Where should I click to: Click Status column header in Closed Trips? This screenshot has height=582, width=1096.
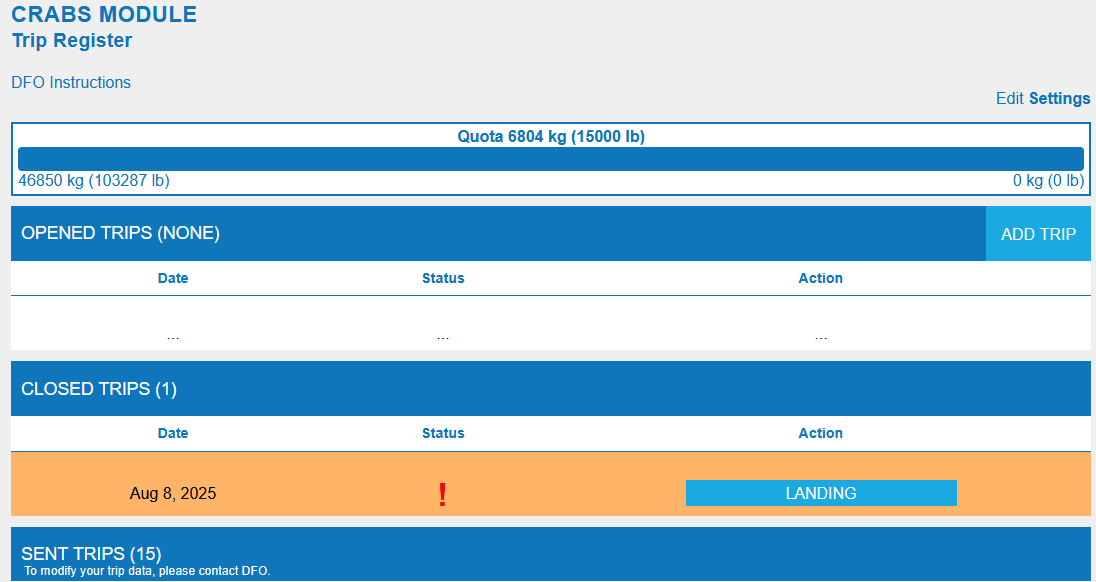pyautogui.click(x=443, y=433)
